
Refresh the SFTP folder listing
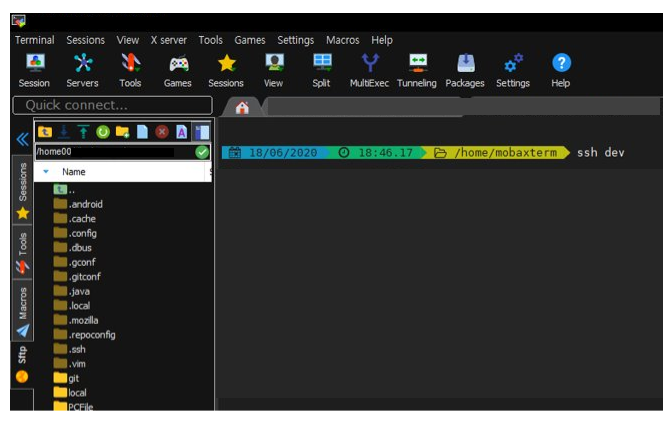[103, 132]
